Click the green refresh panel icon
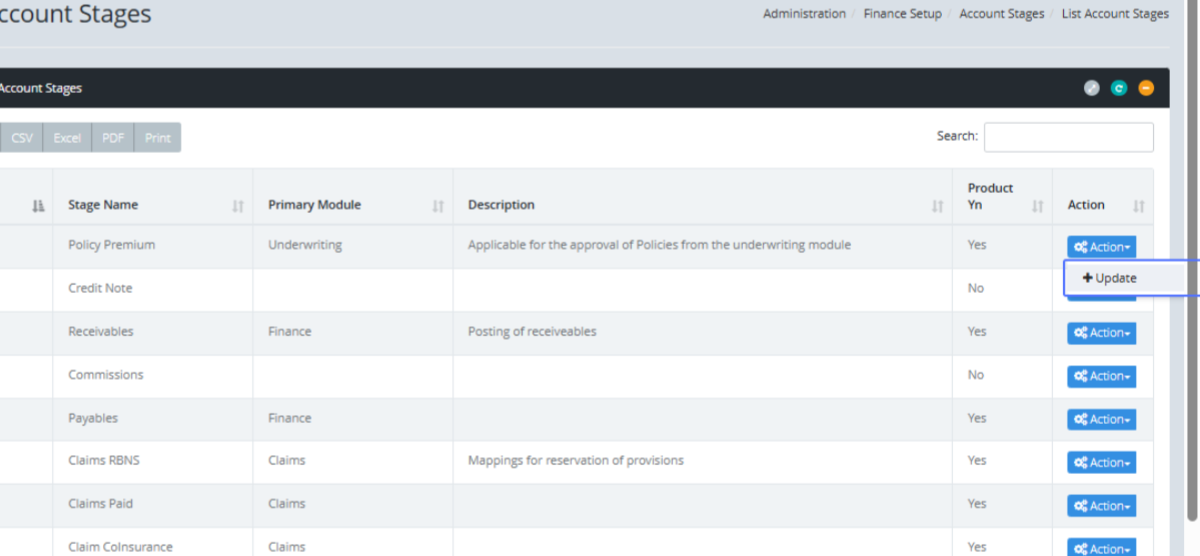 click(1119, 88)
